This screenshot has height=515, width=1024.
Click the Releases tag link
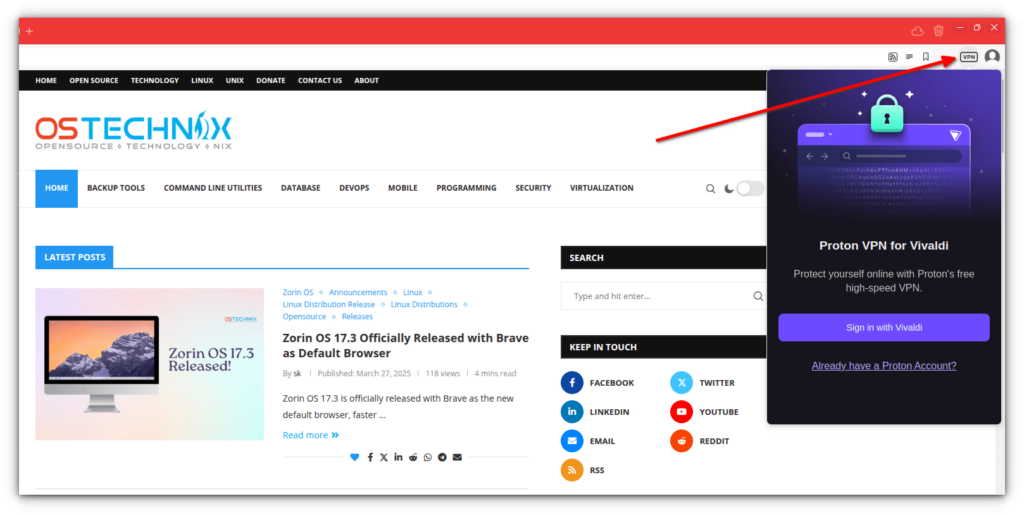pyautogui.click(x=357, y=317)
